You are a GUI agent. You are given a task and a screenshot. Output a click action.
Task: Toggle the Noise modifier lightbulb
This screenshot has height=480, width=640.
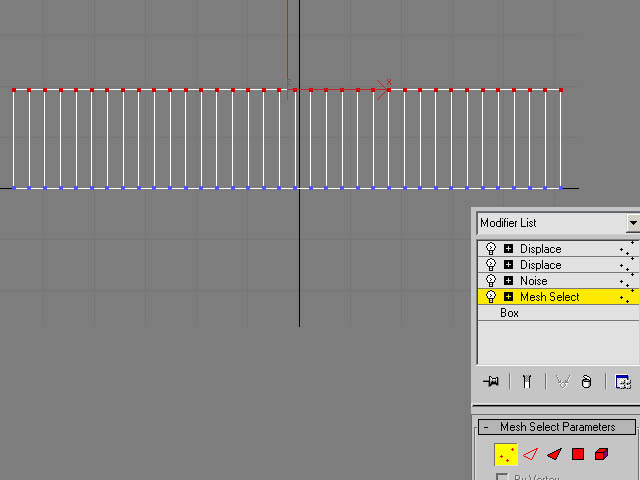coord(491,280)
